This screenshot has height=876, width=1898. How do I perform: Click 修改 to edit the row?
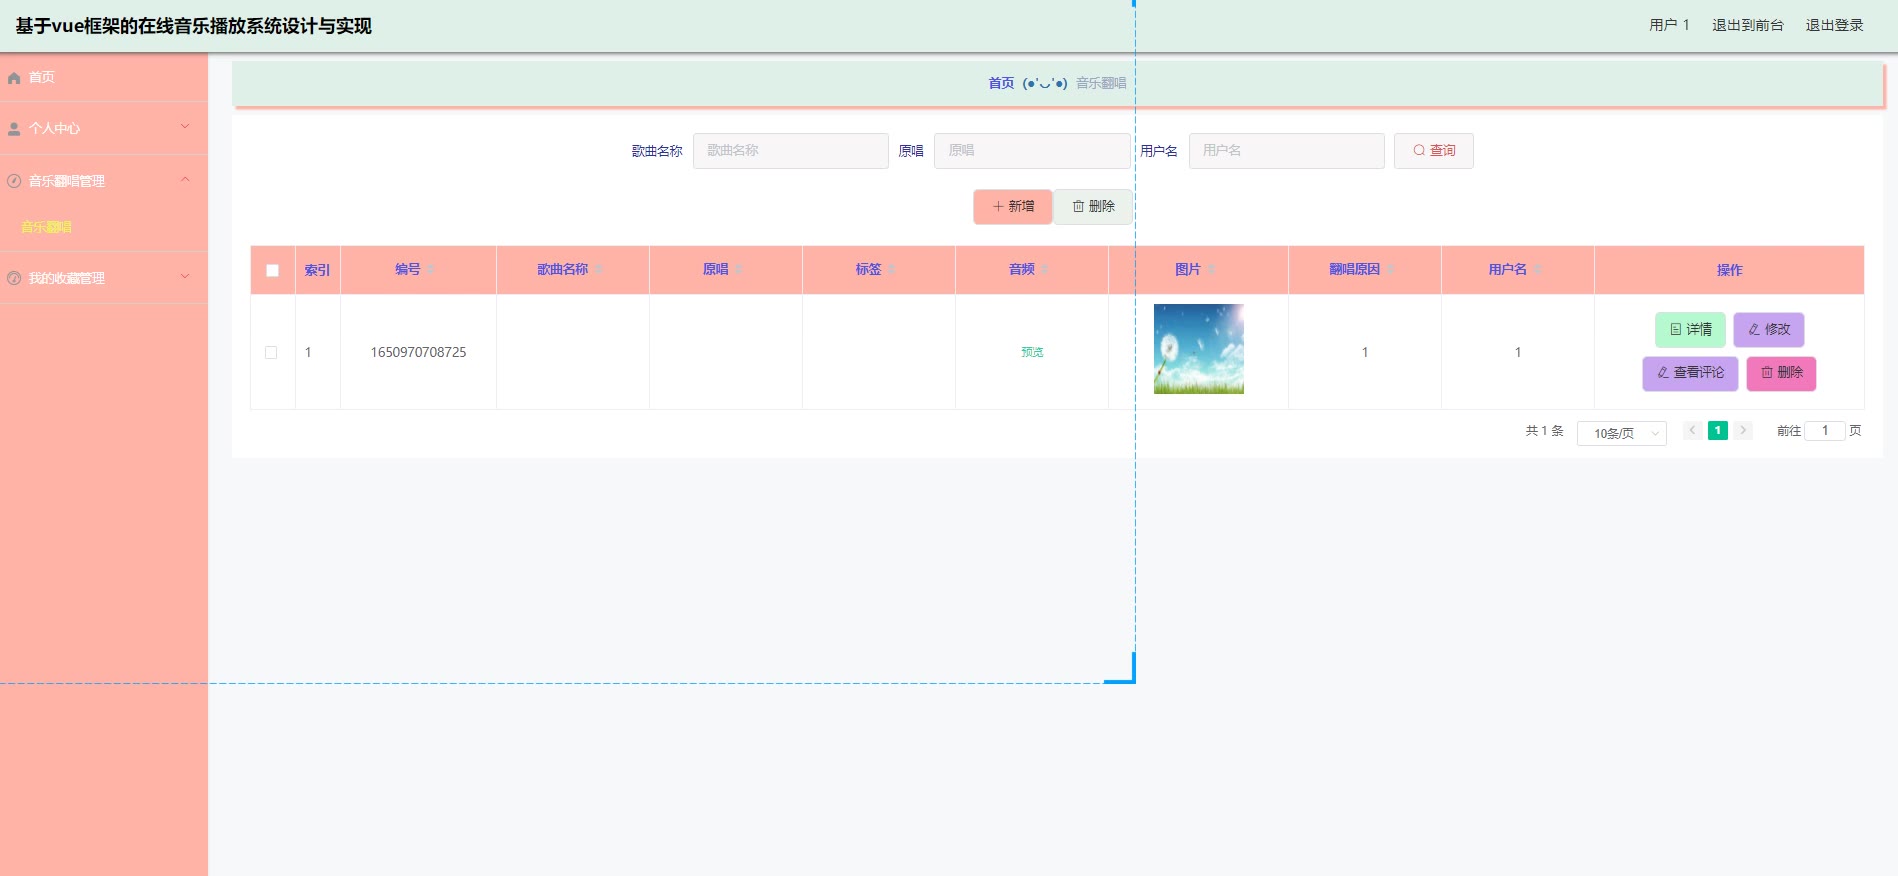1769,330
